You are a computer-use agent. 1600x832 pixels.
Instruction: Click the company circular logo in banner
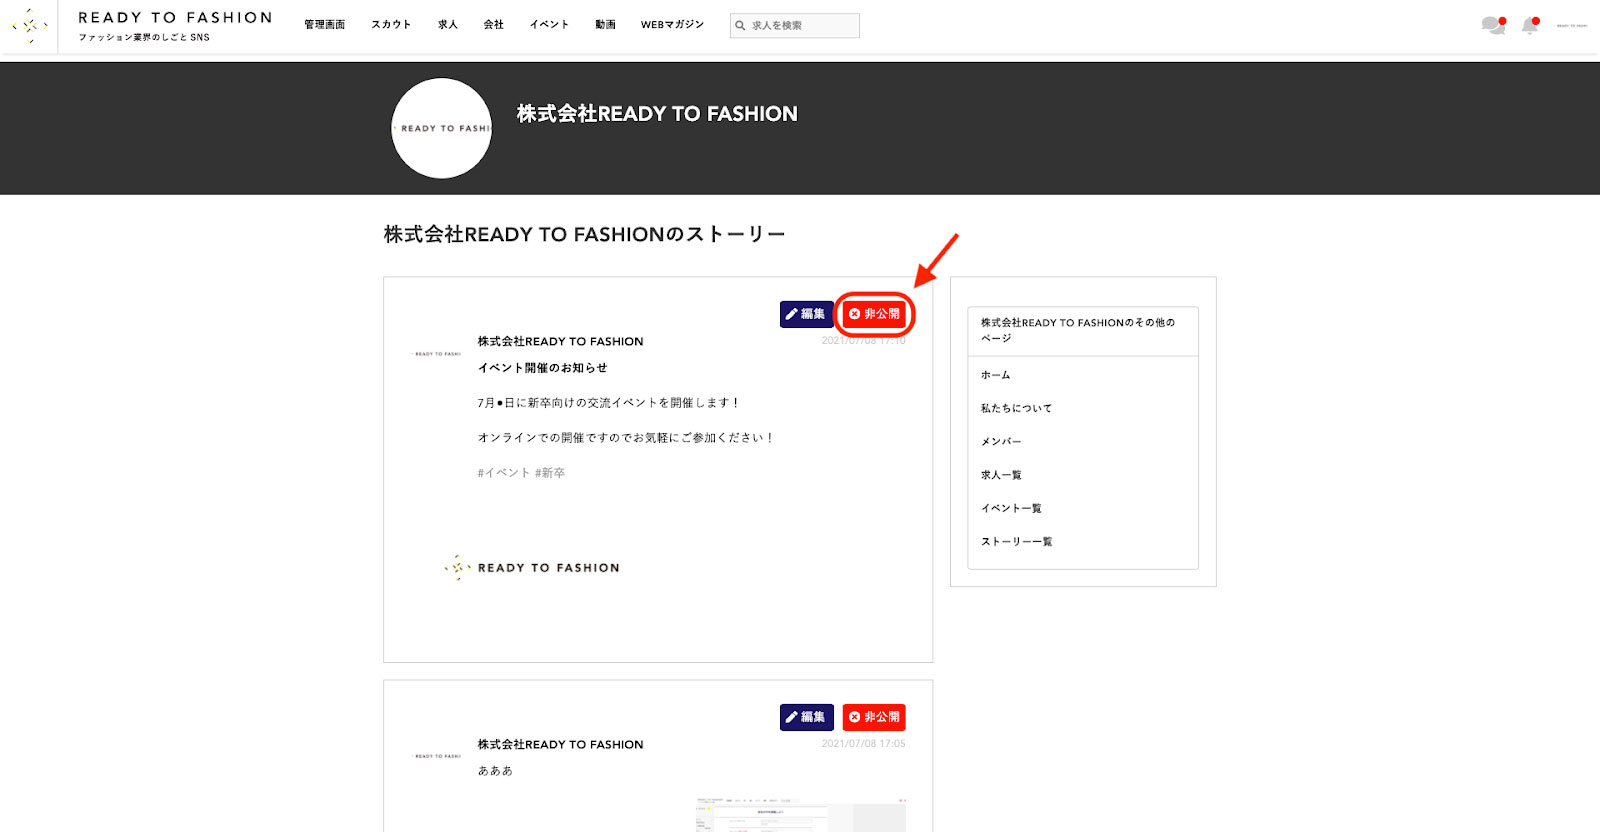(x=441, y=128)
